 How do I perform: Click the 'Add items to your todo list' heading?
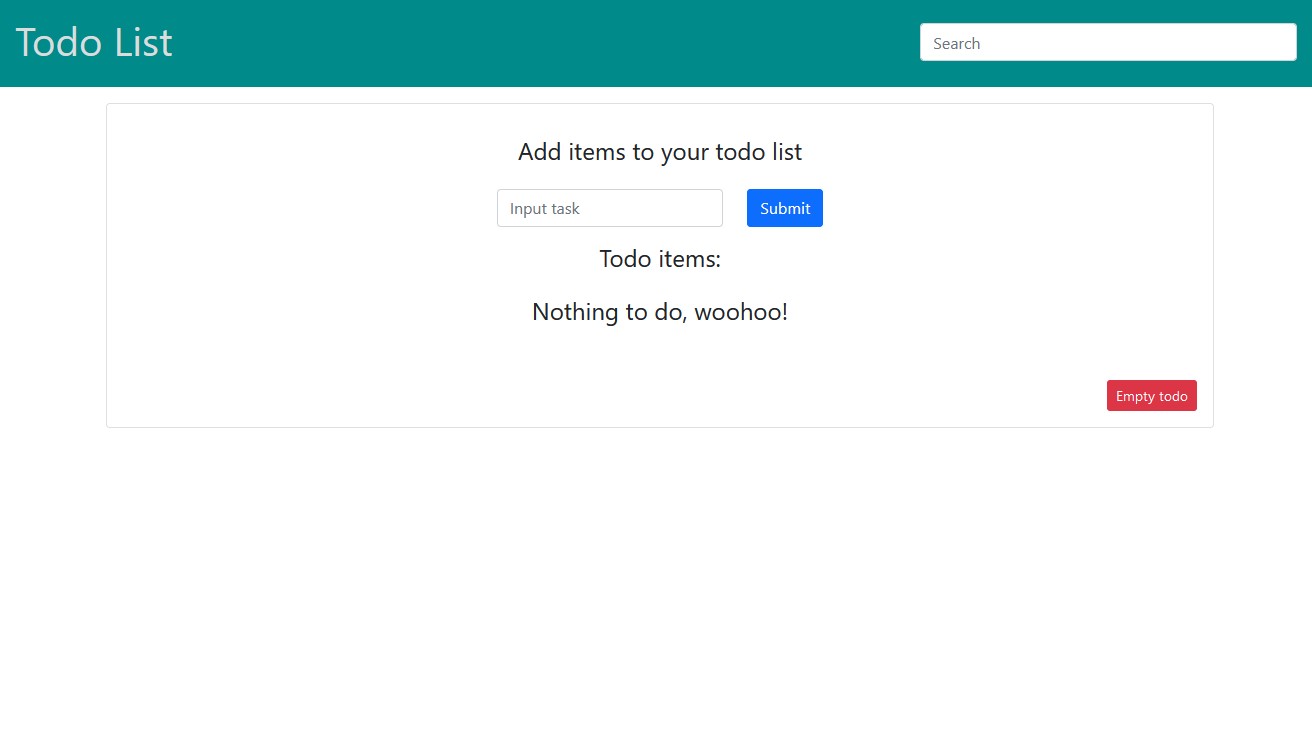click(660, 152)
